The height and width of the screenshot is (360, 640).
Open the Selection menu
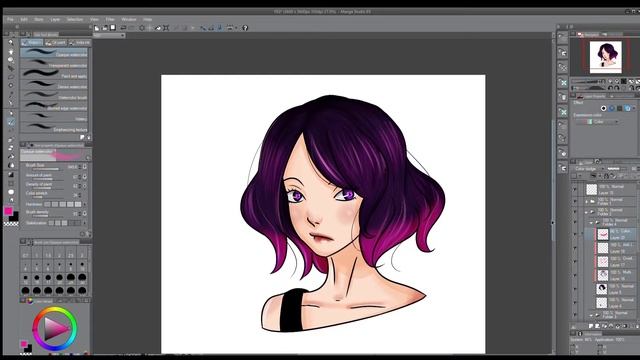(75, 19)
